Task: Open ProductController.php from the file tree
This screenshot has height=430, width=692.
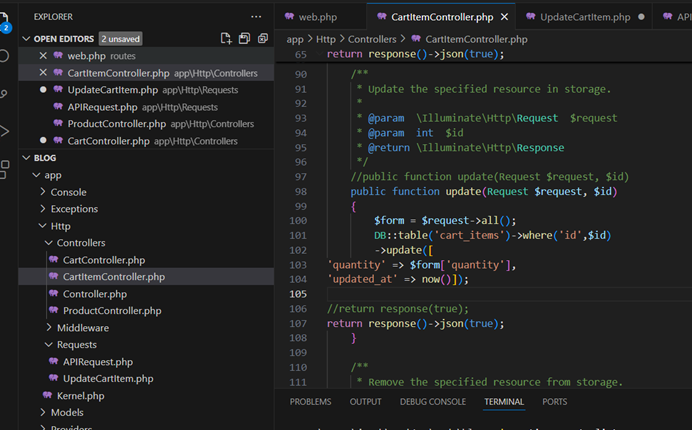Action: pos(111,311)
